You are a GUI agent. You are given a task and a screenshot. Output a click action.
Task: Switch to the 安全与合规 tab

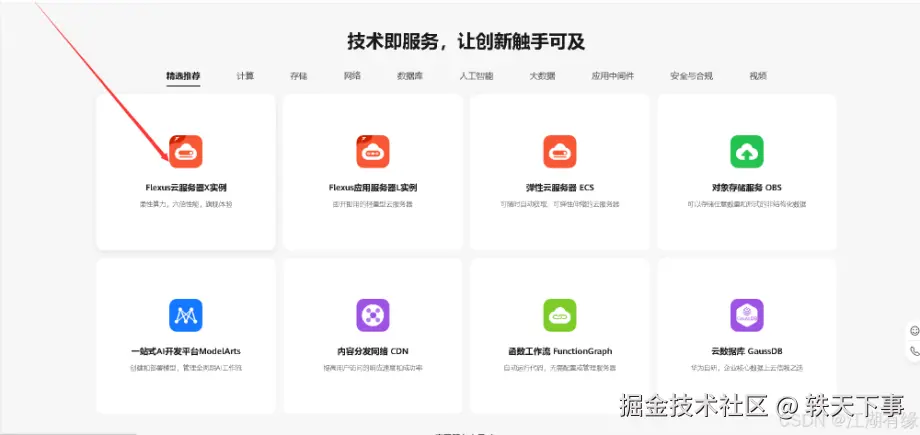[x=692, y=76]
